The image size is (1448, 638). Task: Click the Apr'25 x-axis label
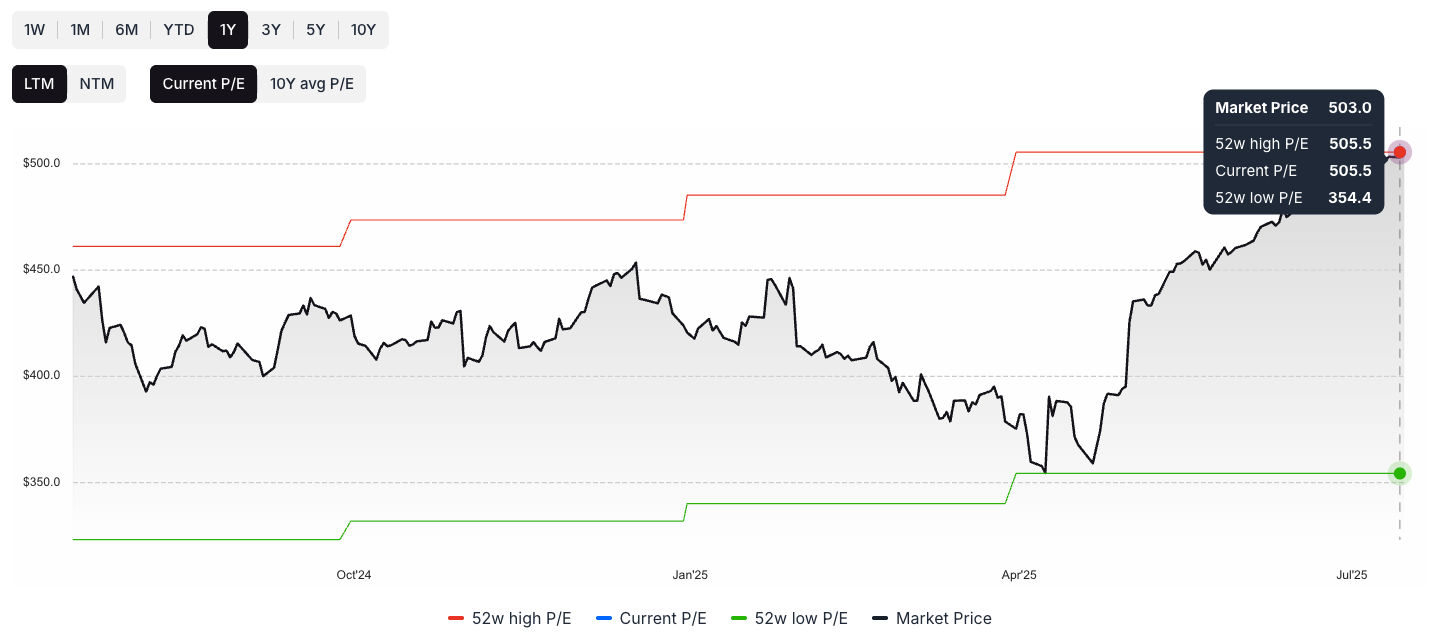pos(1019,575)
